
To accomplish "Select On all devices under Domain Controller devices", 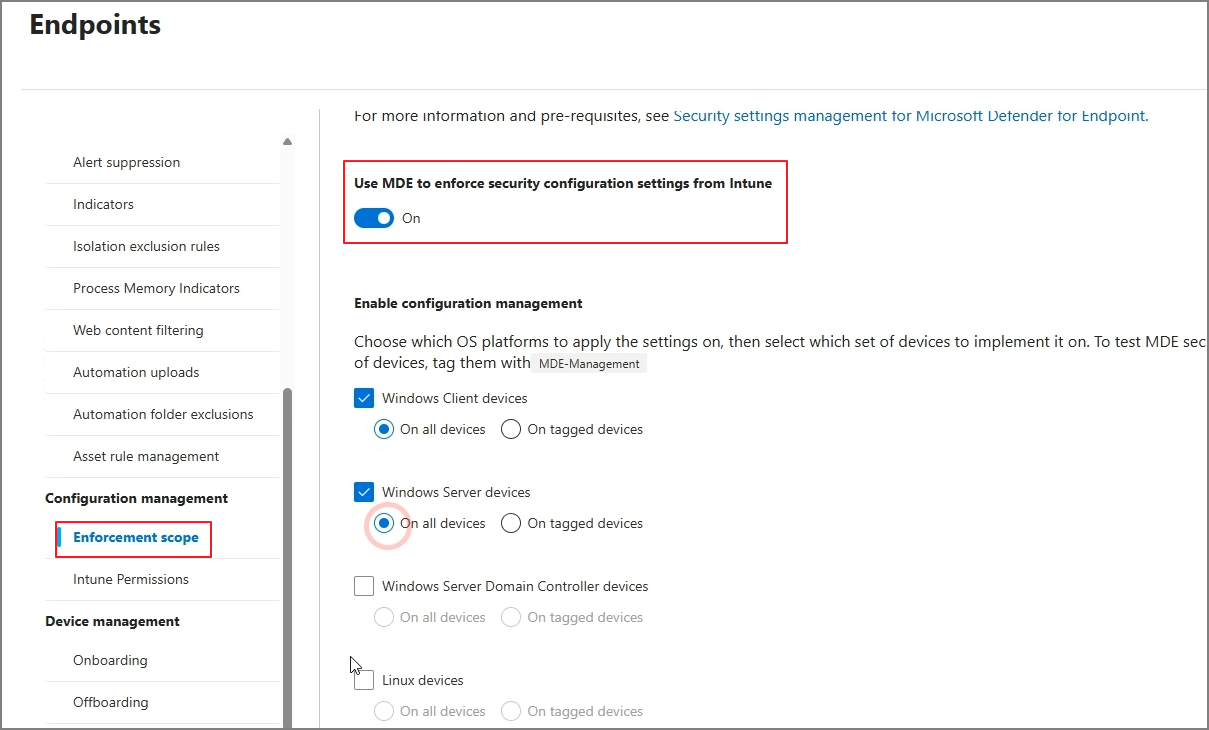I will click(x=384, y=617).
